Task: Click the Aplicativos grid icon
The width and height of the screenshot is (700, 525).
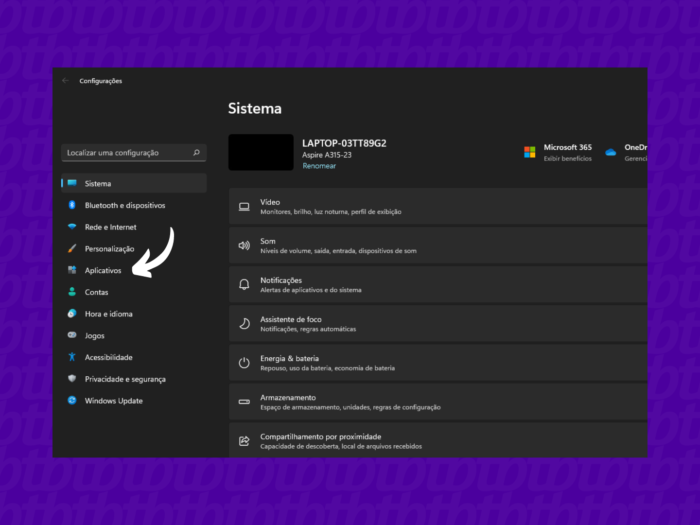Action: tap(72, 270)
